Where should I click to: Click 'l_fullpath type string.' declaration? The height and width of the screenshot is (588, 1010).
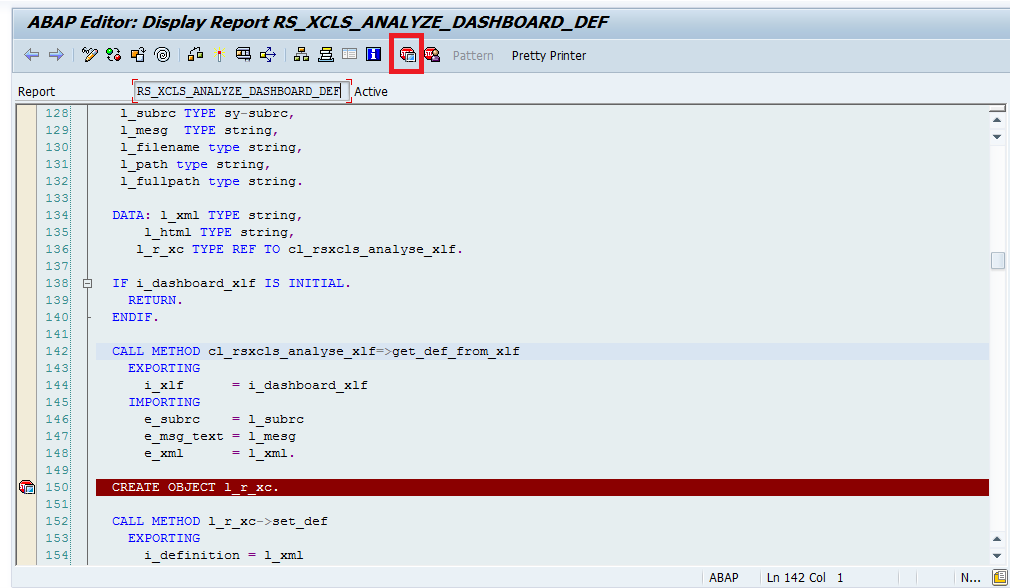coord(211,182)
